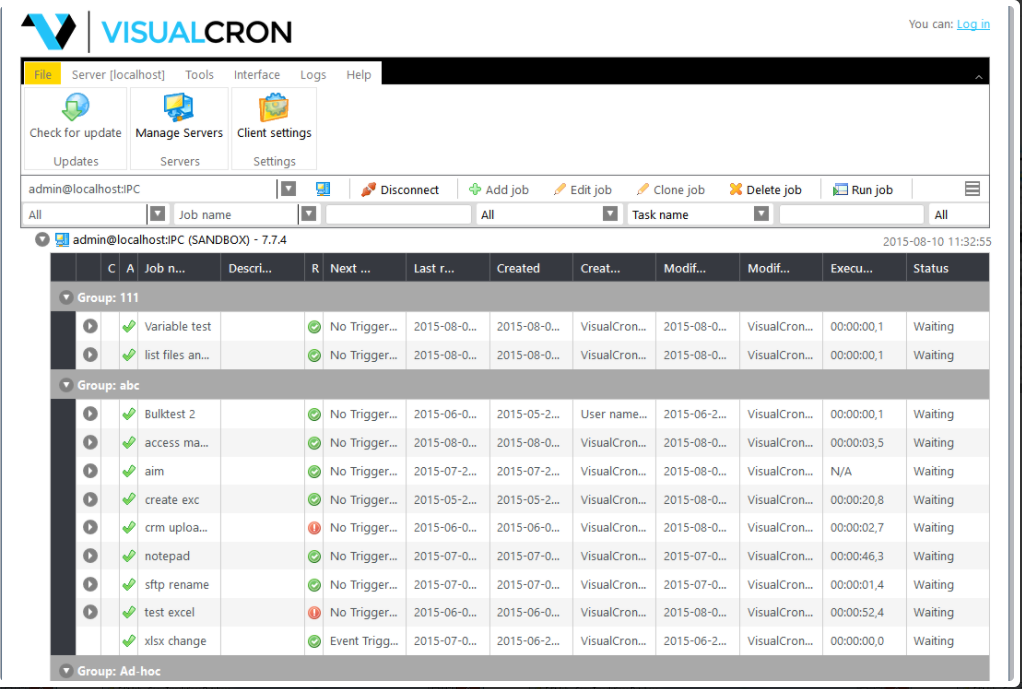
Task: Open Client settings
Action: point(273,113)
